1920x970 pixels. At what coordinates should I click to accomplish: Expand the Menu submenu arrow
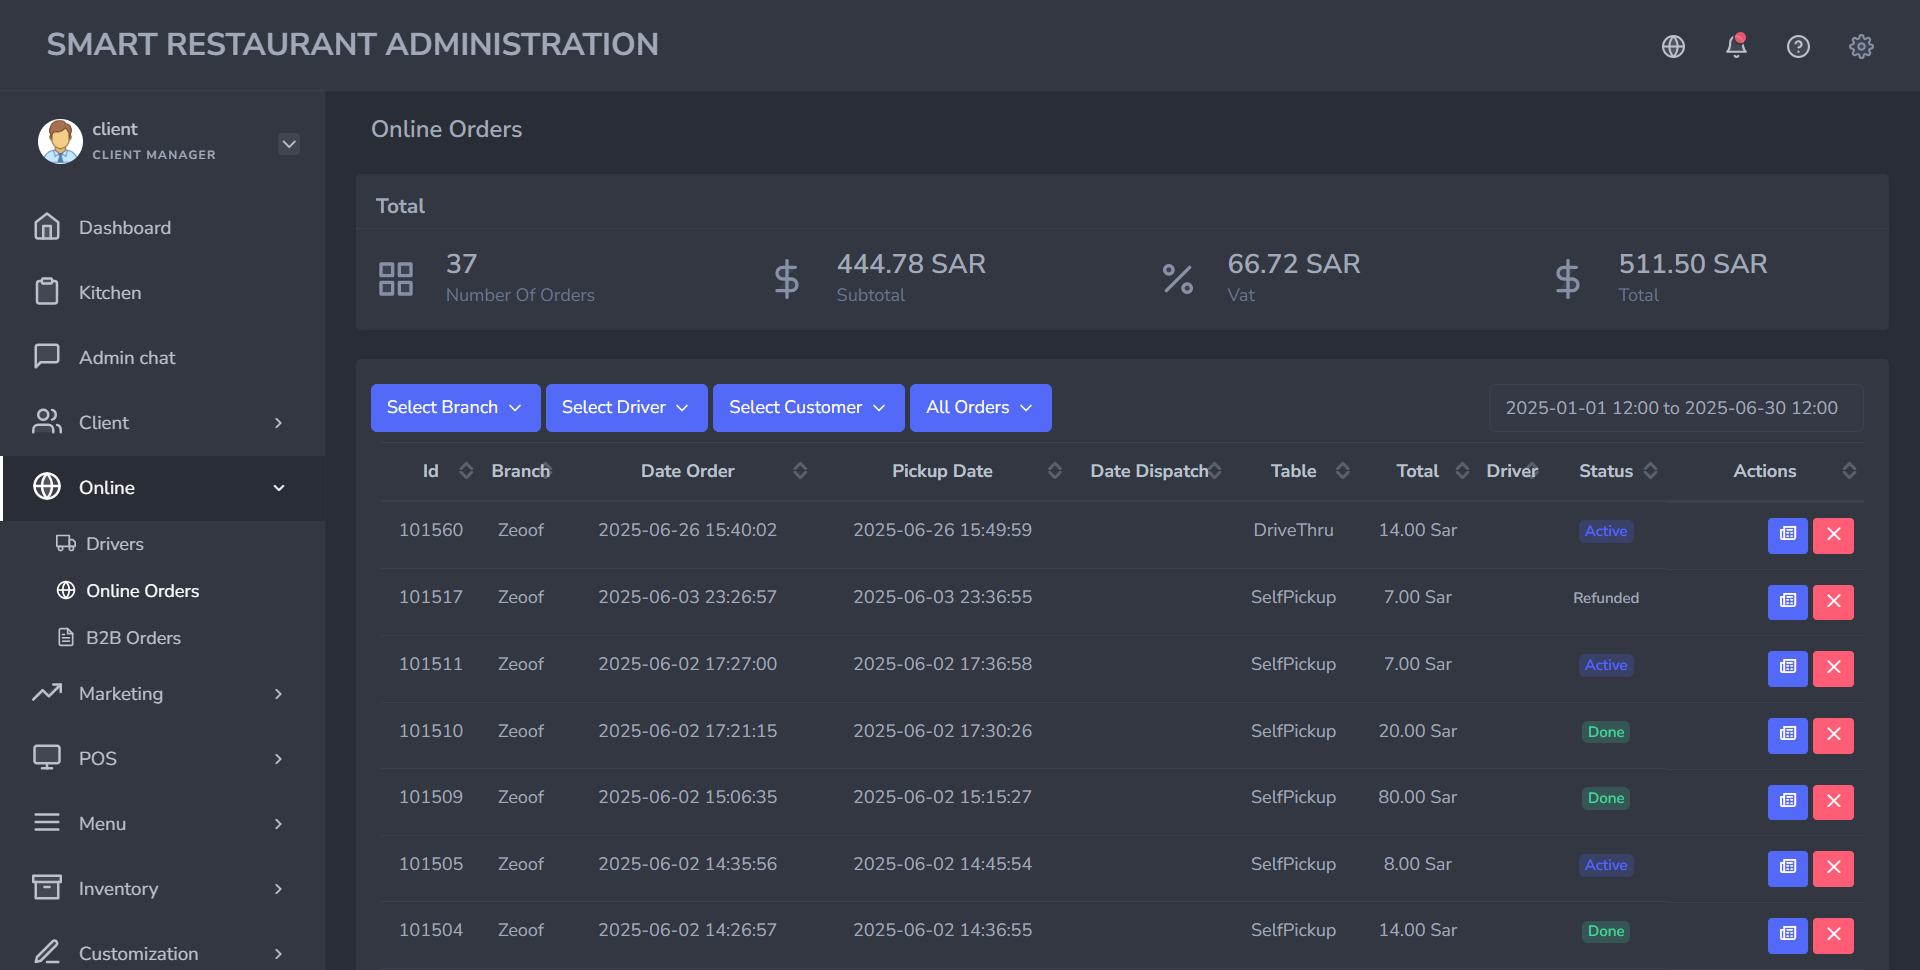click(x=278, y=824)
